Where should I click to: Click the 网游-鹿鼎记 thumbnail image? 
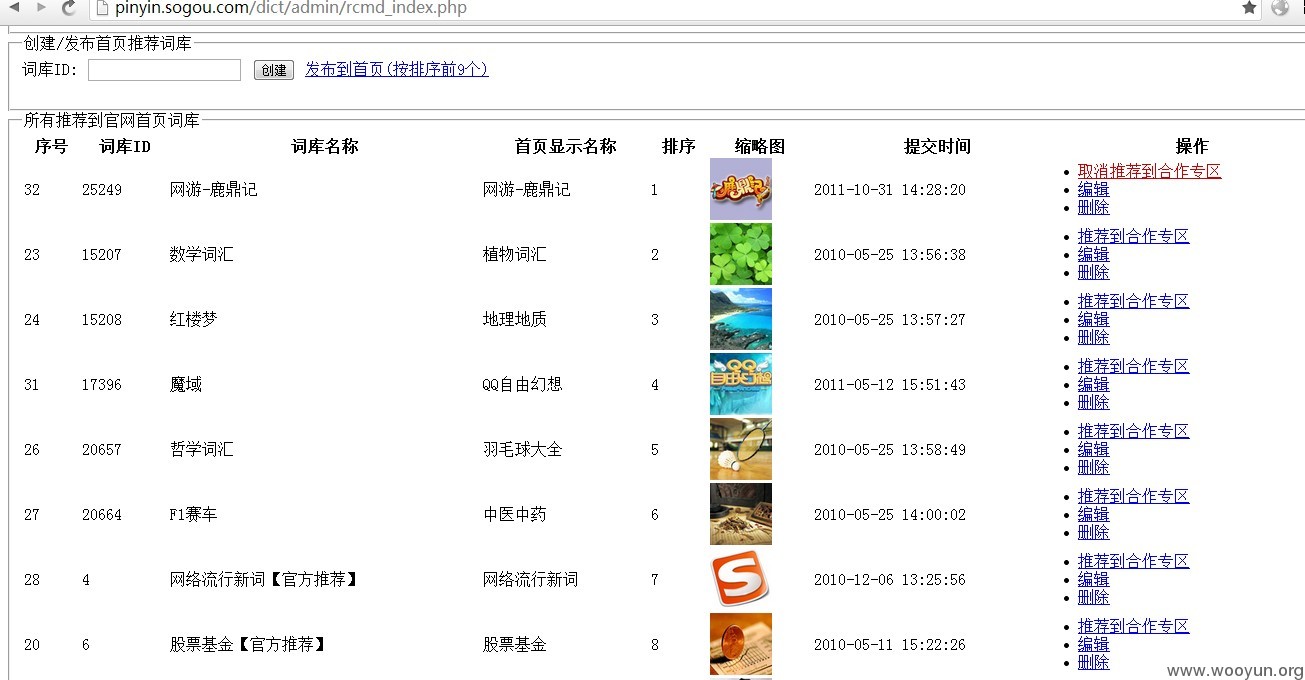tap(741, 189)
